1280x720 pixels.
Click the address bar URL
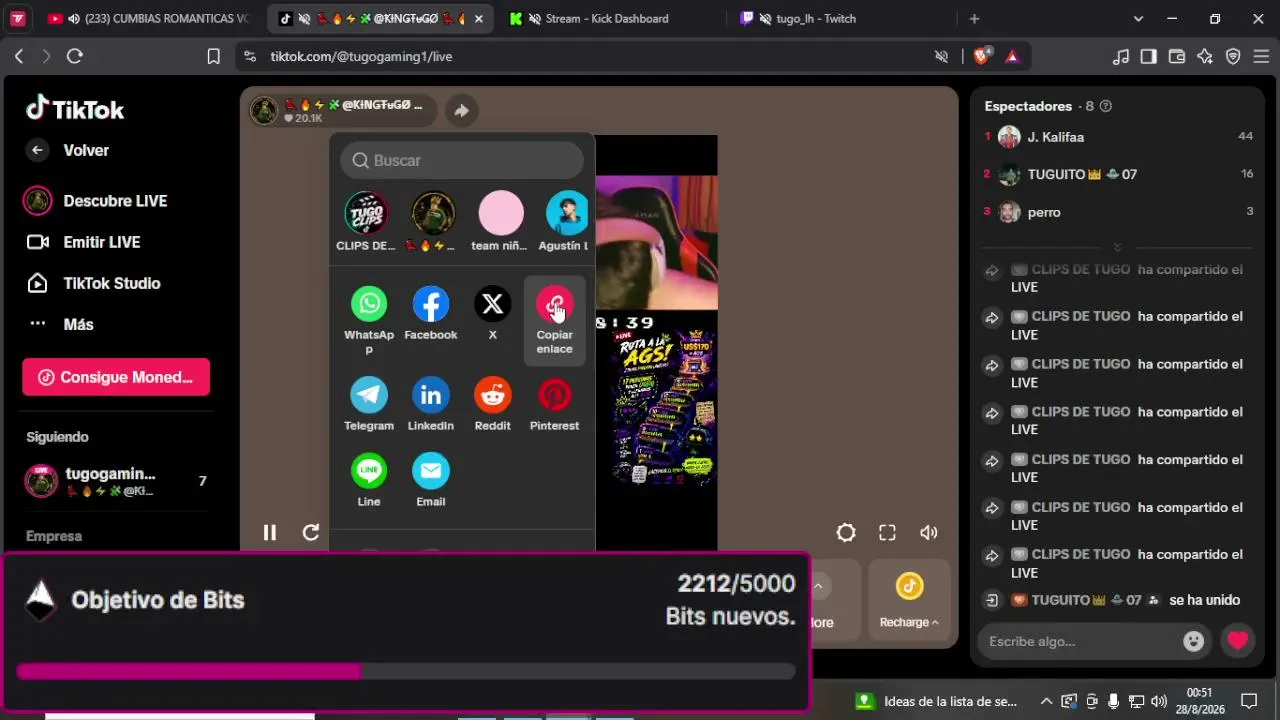click(x=361, y=57)
